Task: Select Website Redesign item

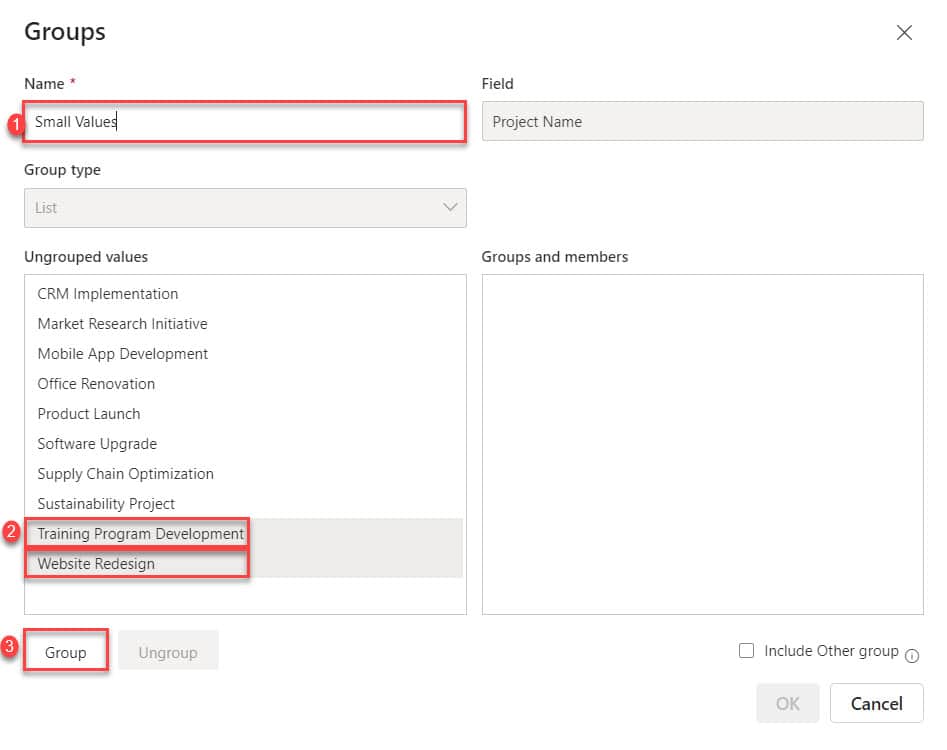Action: (x=243, y=563)
